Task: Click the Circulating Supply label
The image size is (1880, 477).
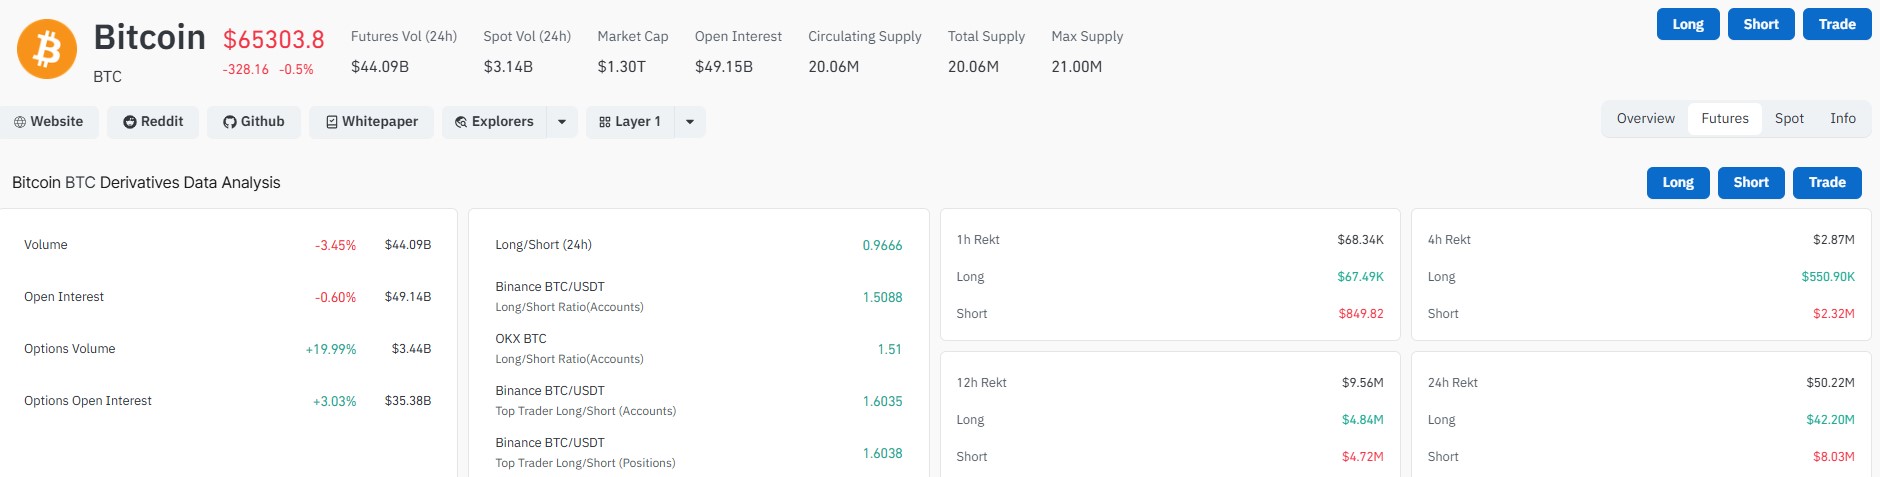Action: coord(865,36)
